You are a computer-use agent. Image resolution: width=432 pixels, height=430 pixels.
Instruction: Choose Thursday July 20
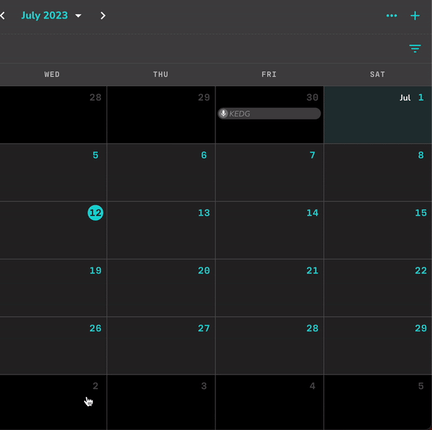point(161,288)
